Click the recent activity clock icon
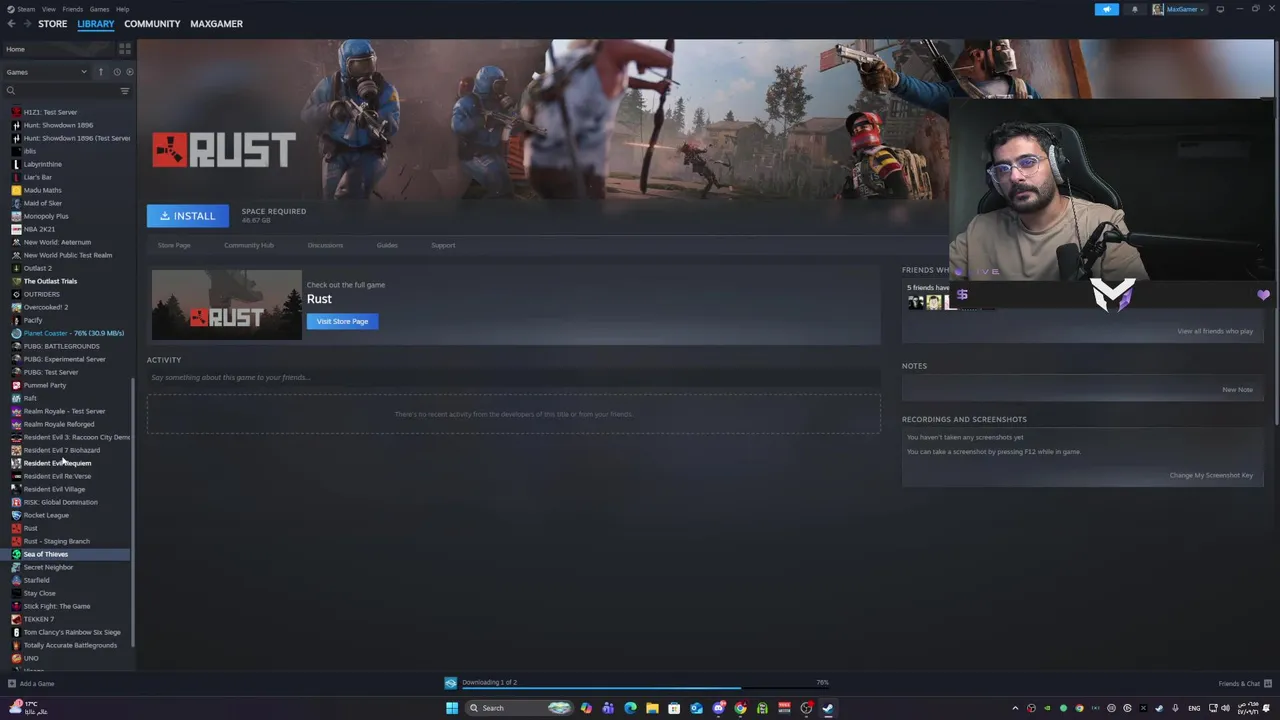Image resolution: width=1280 pixels, height=720 pixels. pos(116,72)
